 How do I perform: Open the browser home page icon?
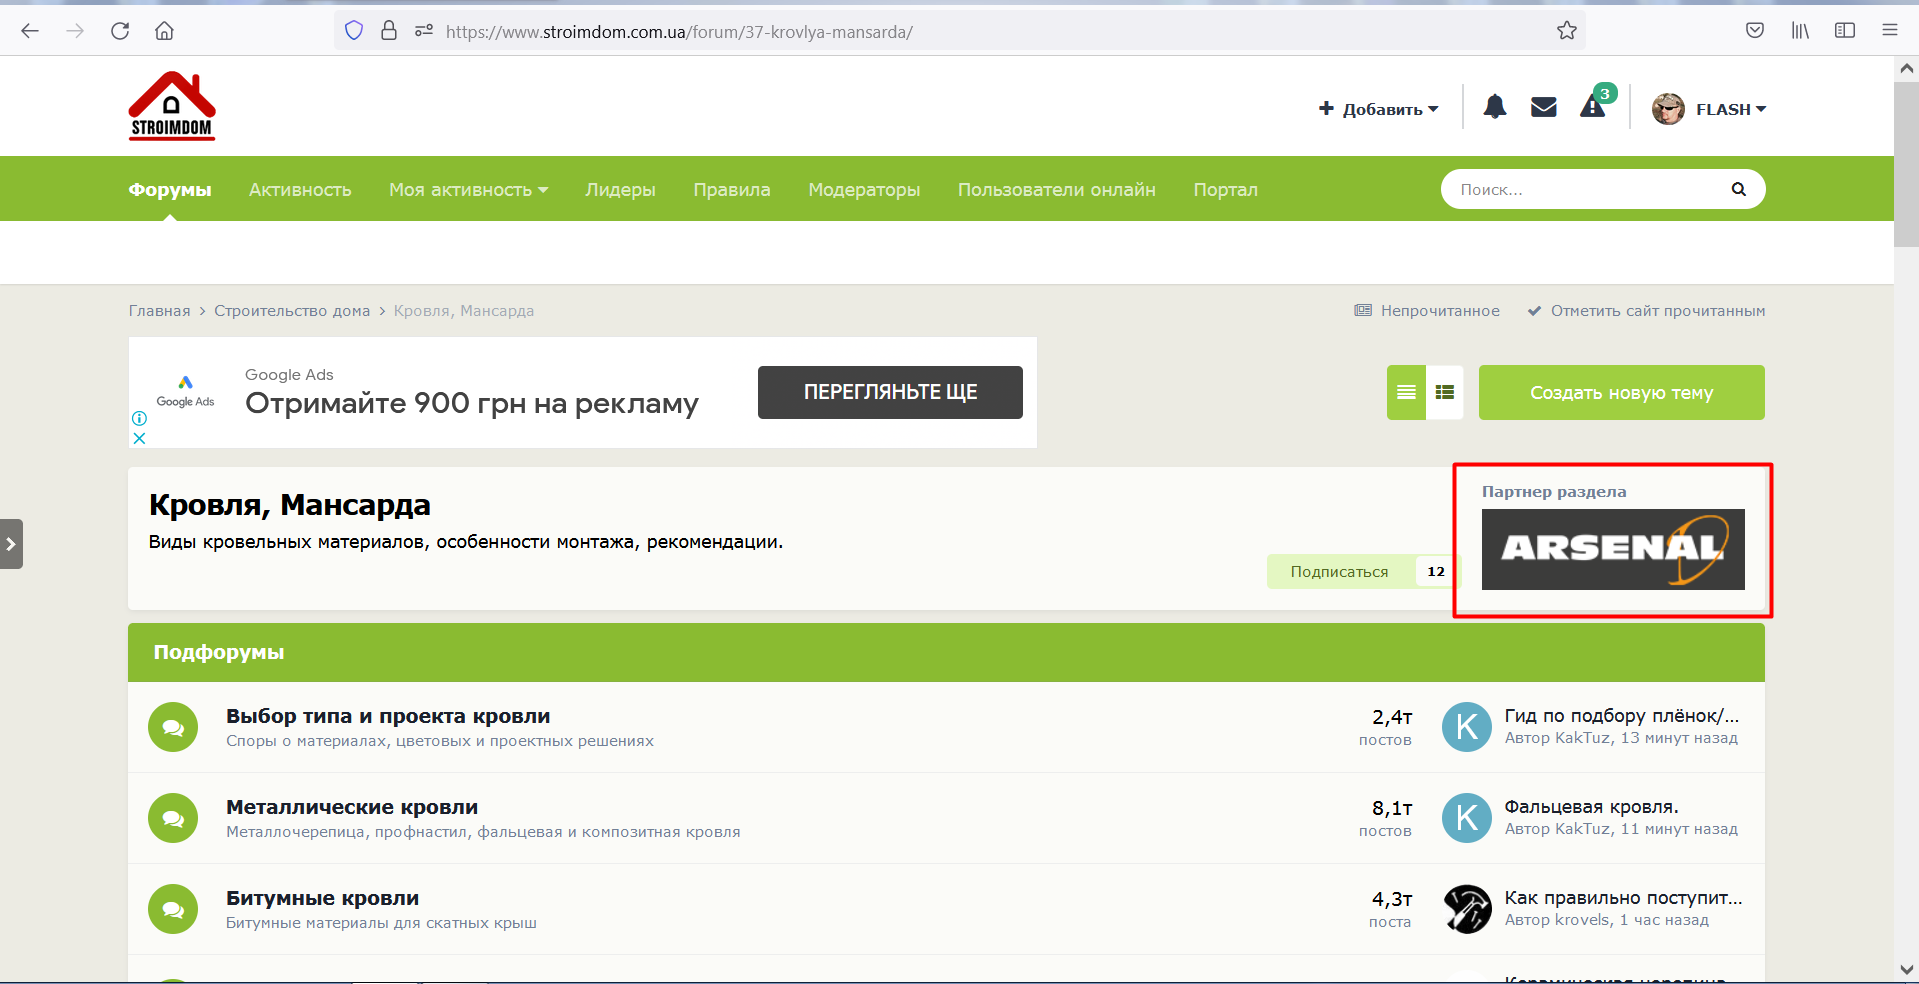point(165,31)
